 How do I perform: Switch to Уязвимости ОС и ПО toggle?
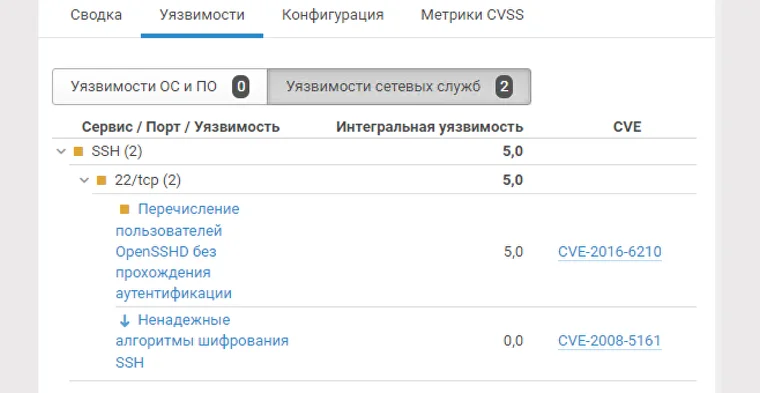pyautogui.click(x=160, y=87)
